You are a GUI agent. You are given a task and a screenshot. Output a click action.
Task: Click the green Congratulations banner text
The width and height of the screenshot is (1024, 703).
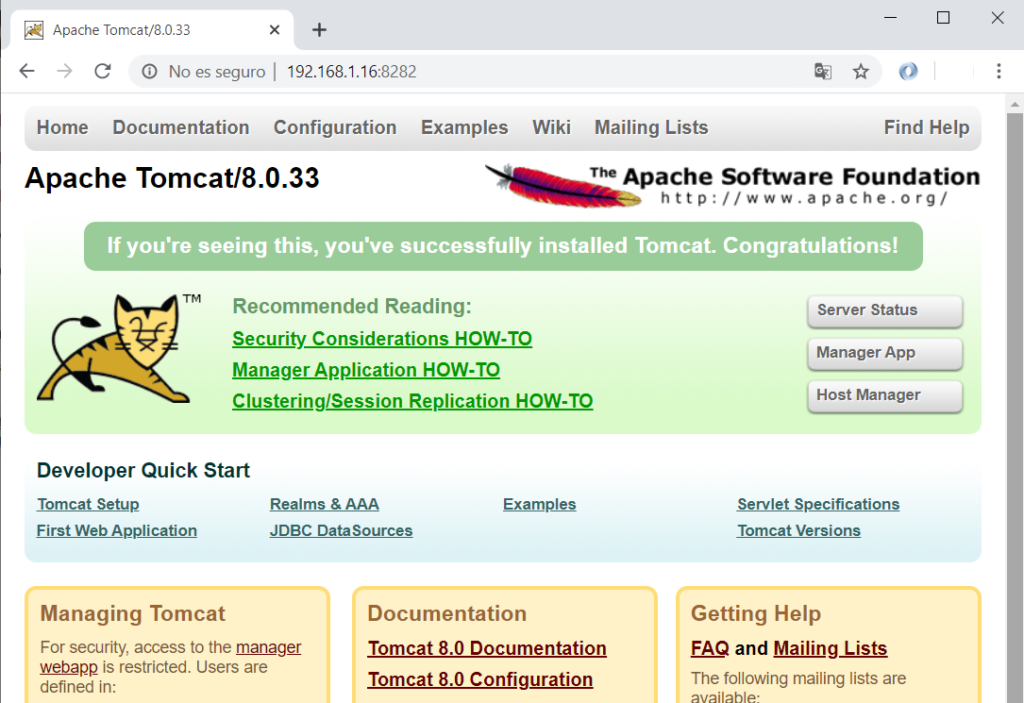point(503,246)
